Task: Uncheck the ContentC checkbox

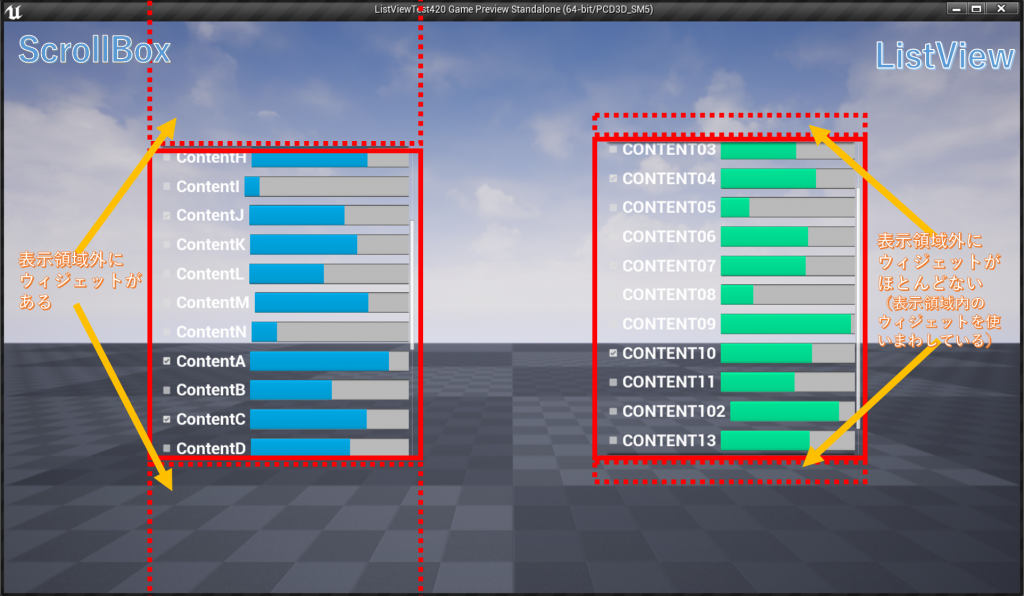Action: tap(167, 419)
